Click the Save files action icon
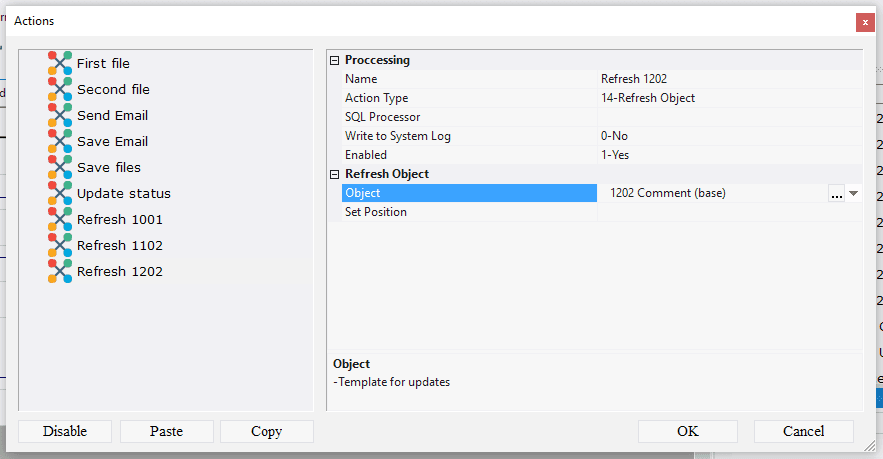This screenshot has width=883, height=459. (60, 167)
